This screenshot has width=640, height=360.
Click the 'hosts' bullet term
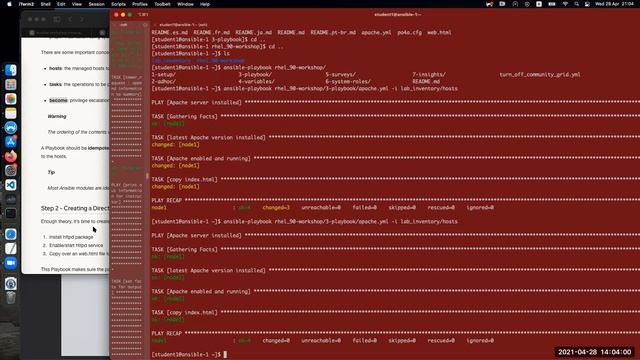(x=56, y=69)
